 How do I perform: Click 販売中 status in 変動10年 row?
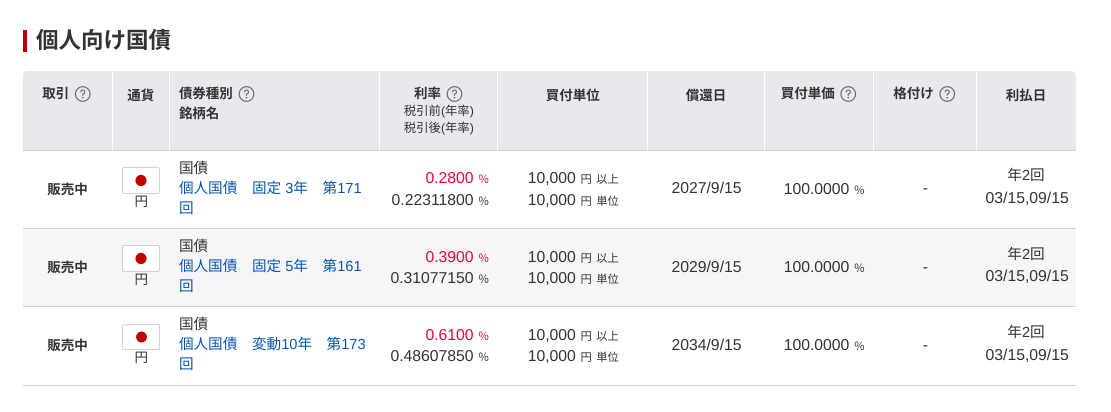67,345
